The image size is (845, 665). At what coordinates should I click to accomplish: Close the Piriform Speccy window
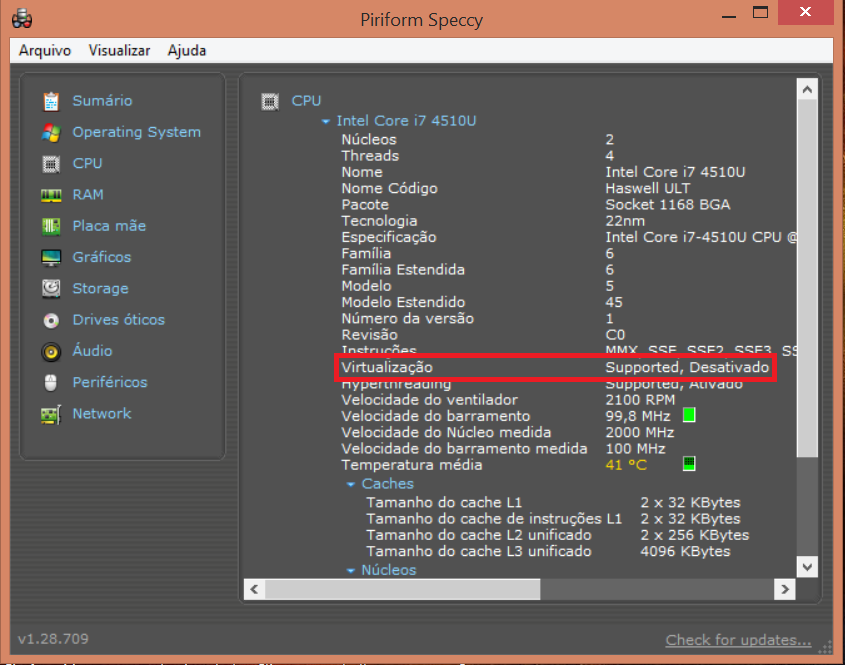click(x=805, y=12)
